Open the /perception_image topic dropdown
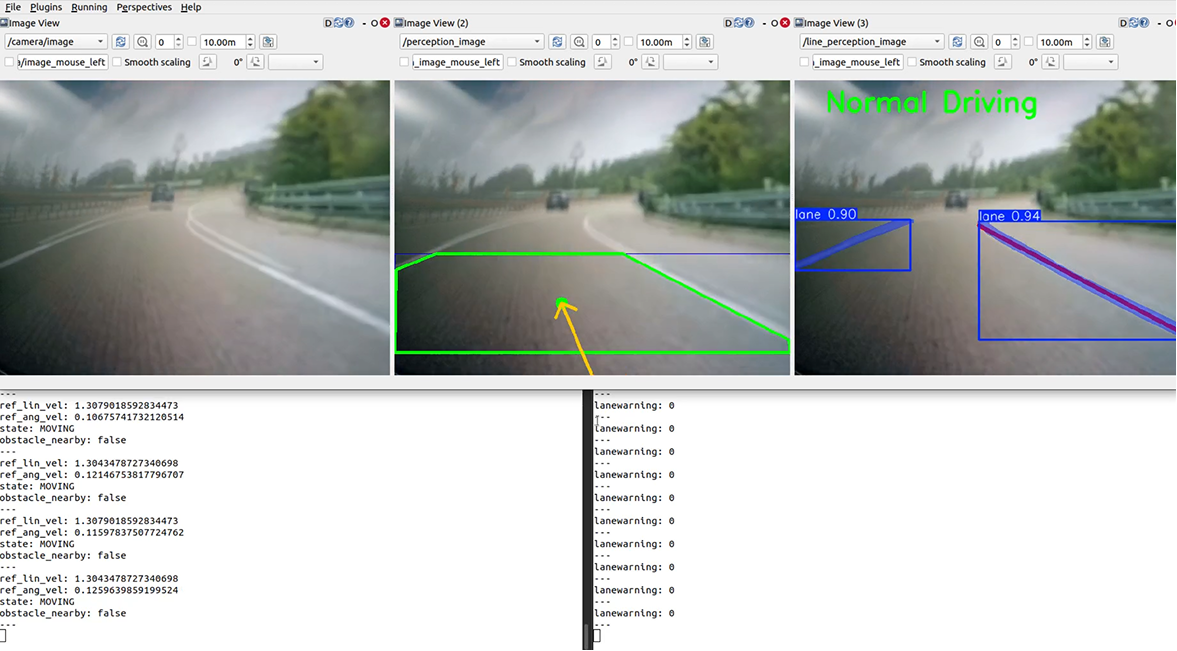 click(471, 42)
